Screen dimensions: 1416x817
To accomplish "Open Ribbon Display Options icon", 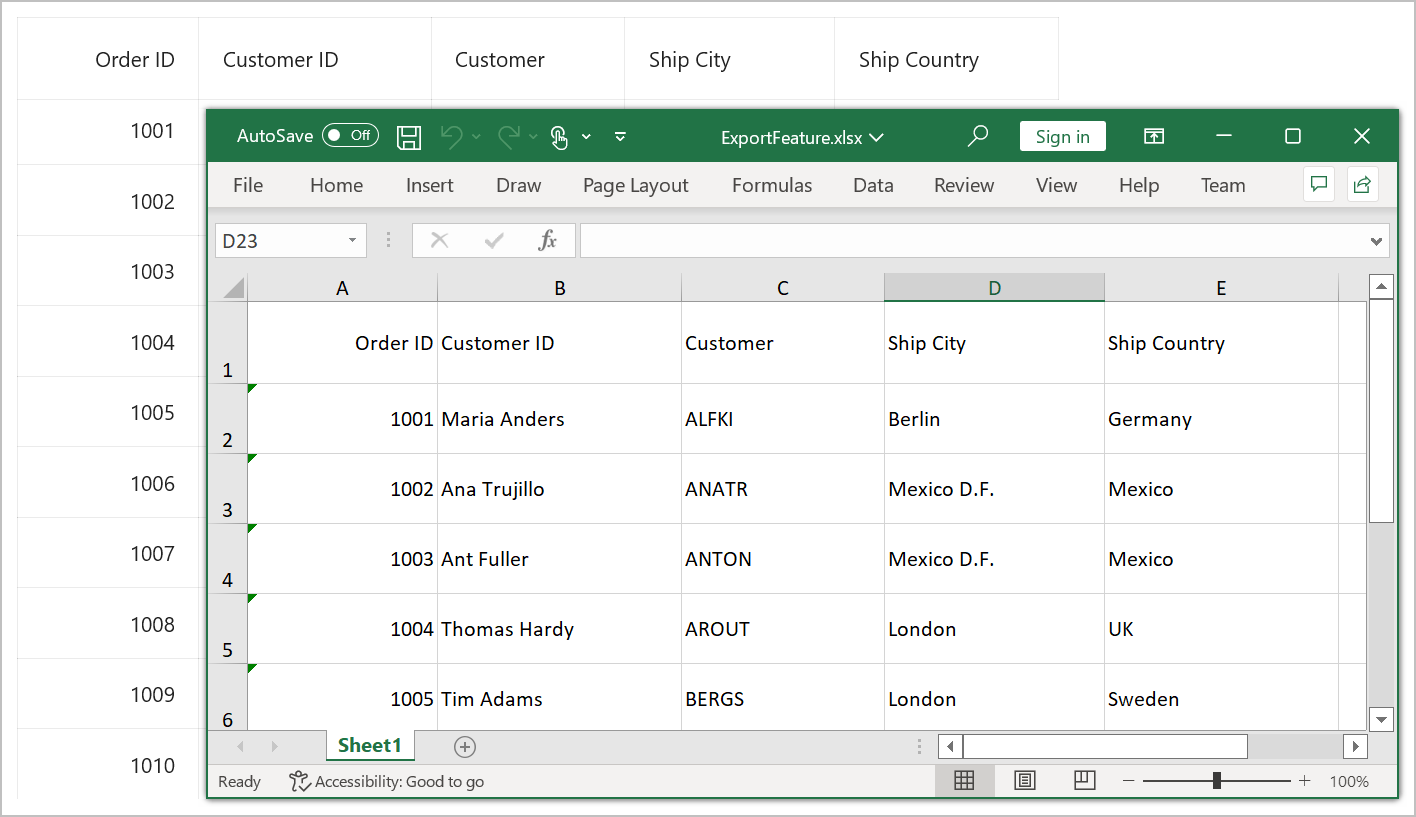I will (1154, 136).
